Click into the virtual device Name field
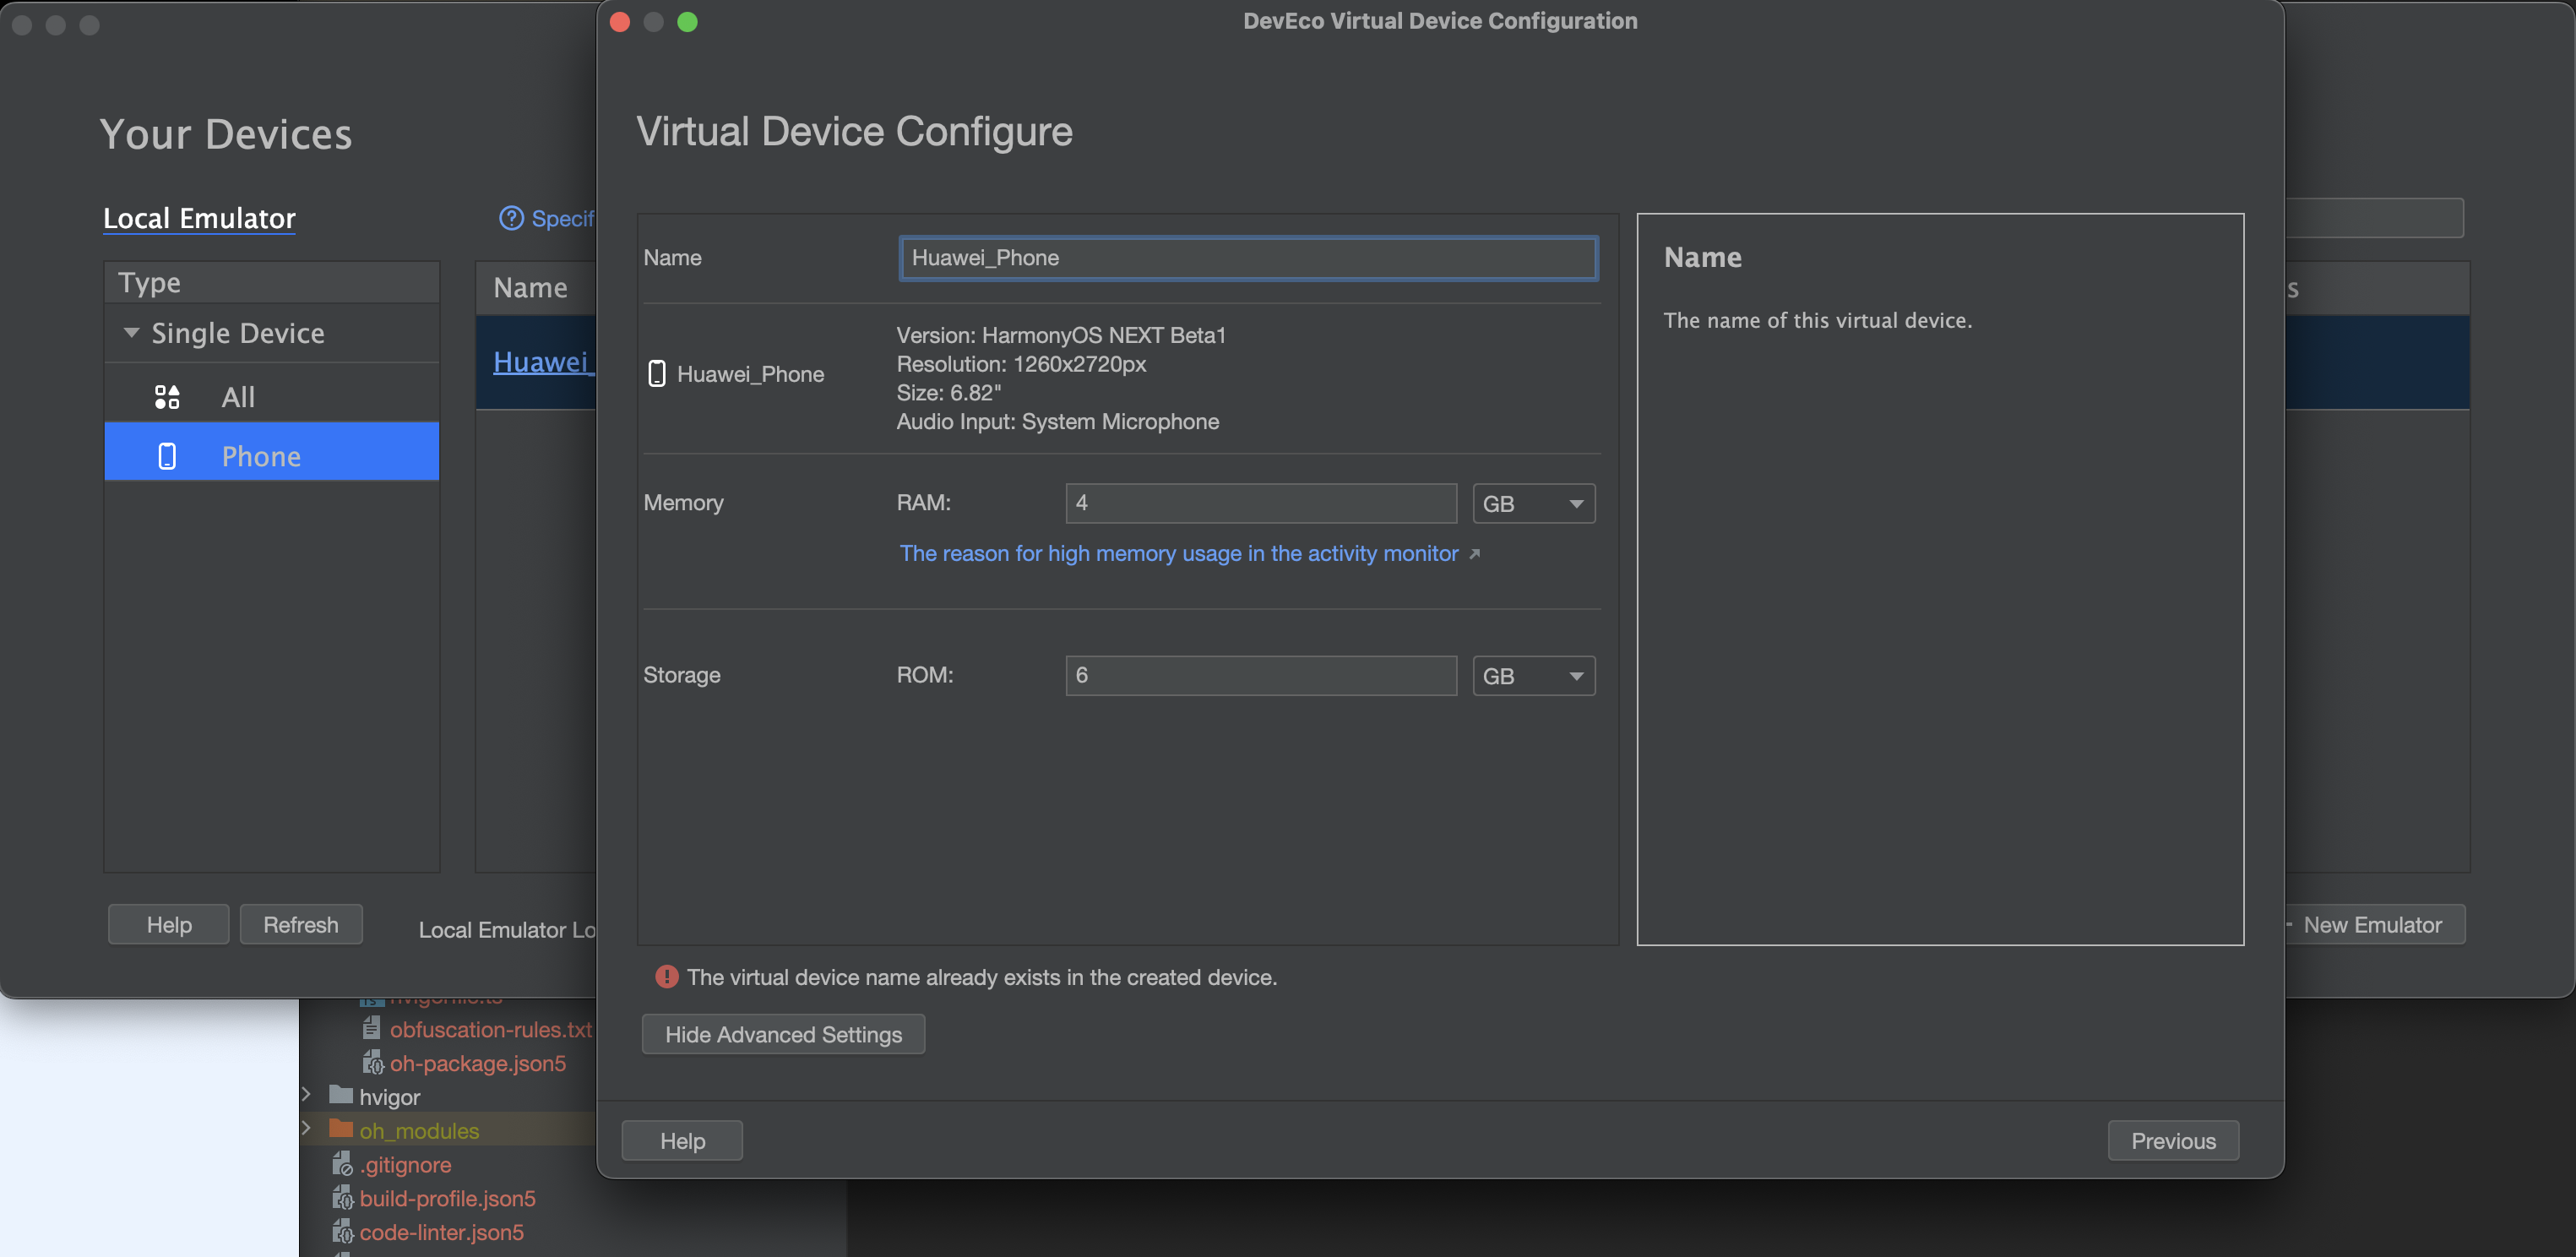This screenshot has width=2576, height=1257. click(x=1247, y=257)
